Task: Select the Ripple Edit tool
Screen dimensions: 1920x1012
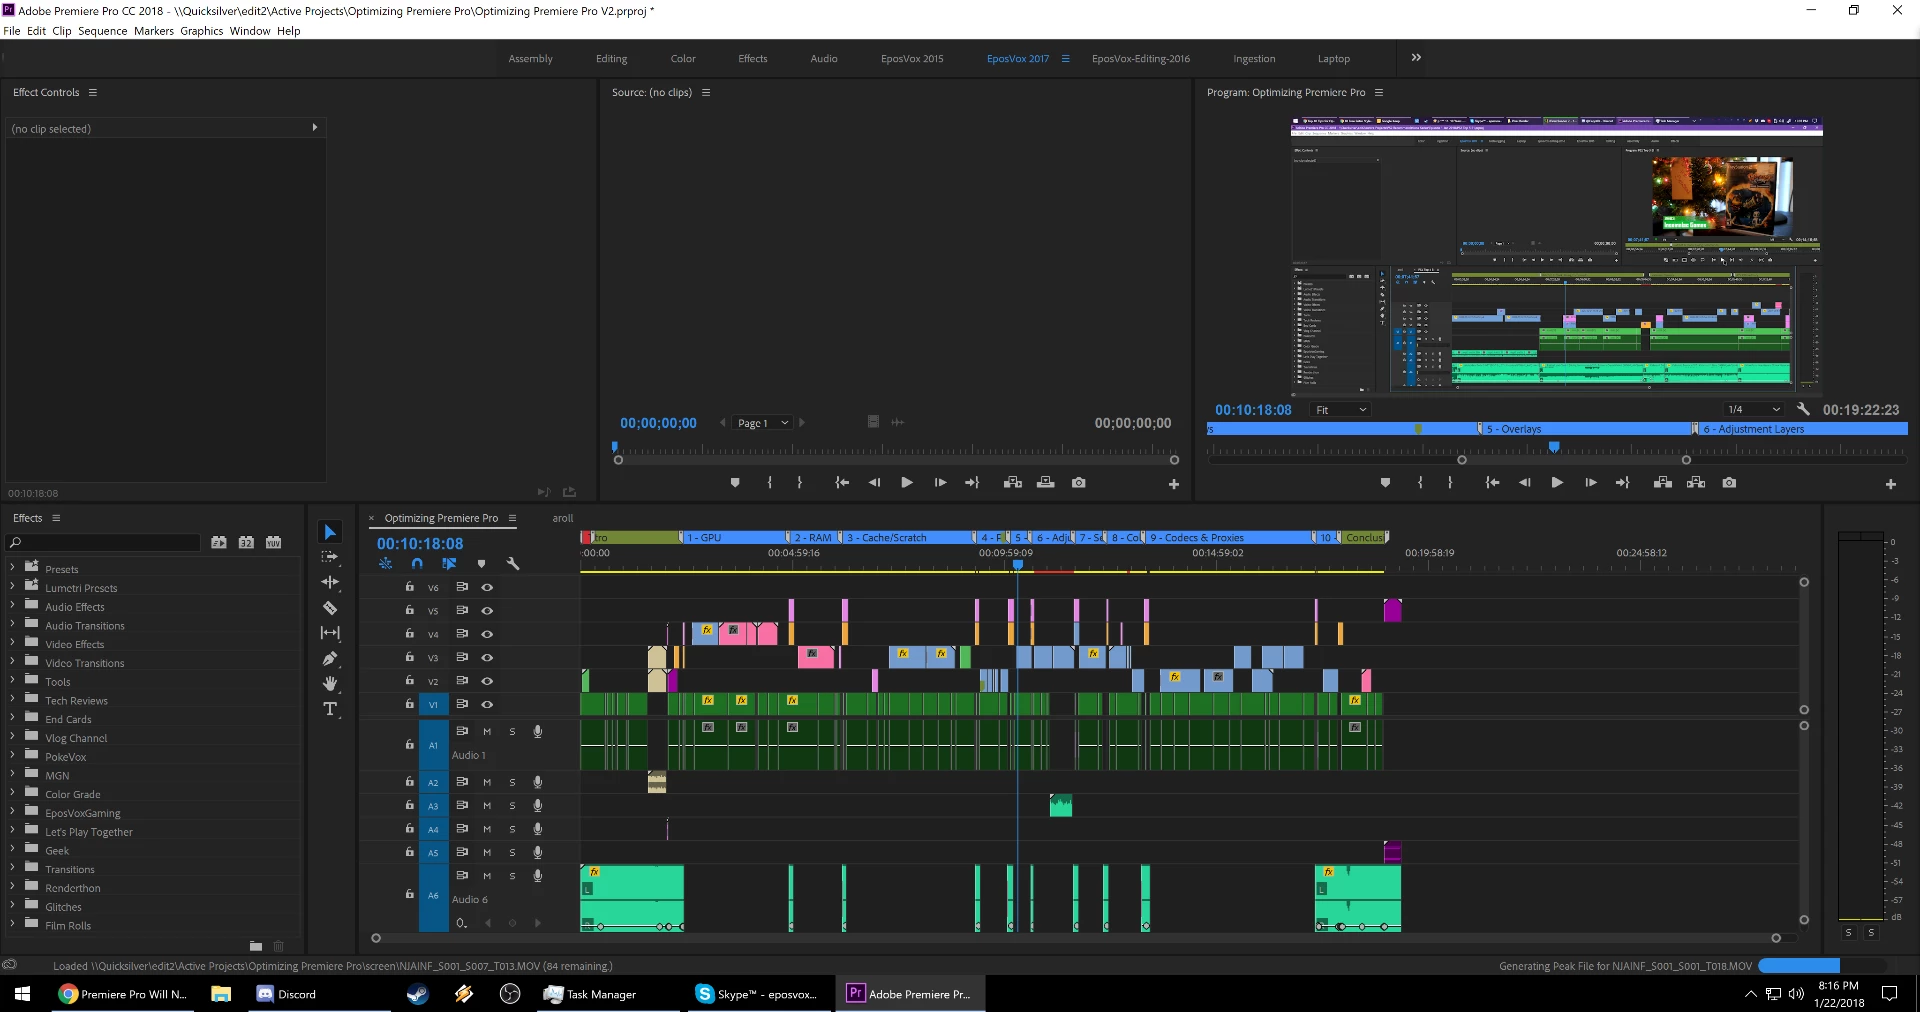Action: coord(330,582)
